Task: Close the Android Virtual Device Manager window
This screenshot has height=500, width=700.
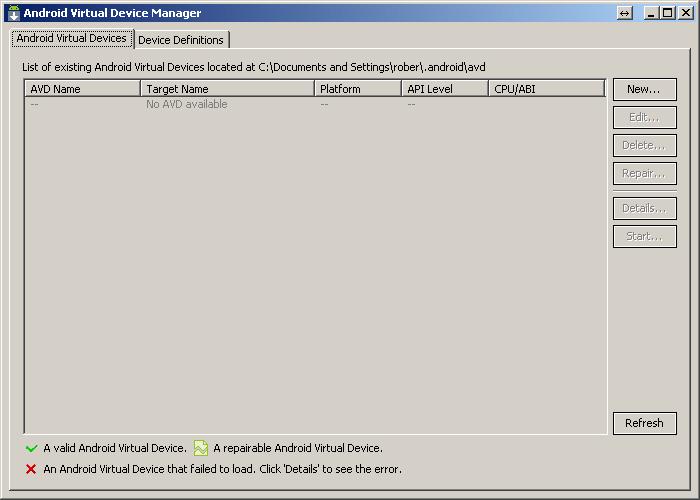Action: point(686,13)
